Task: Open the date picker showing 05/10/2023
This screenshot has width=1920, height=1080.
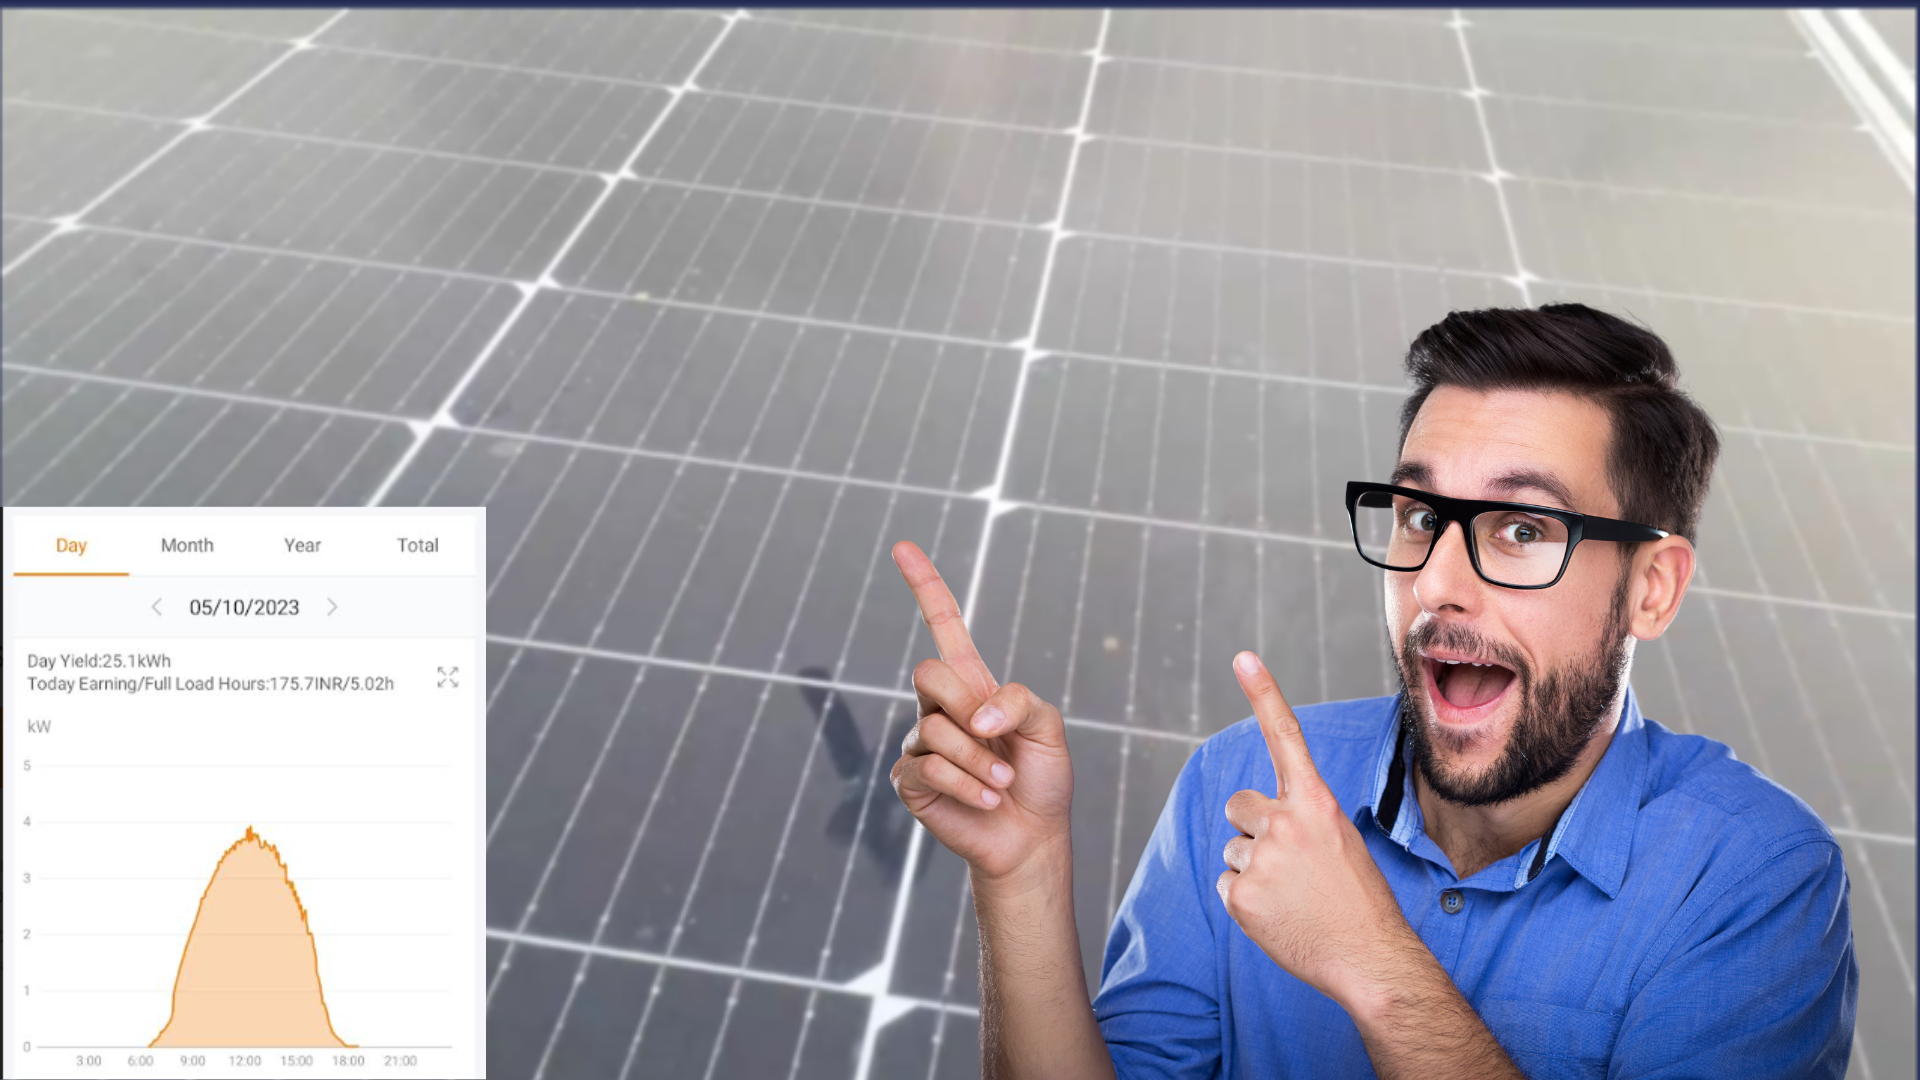Action: click(x=244, y=607)
